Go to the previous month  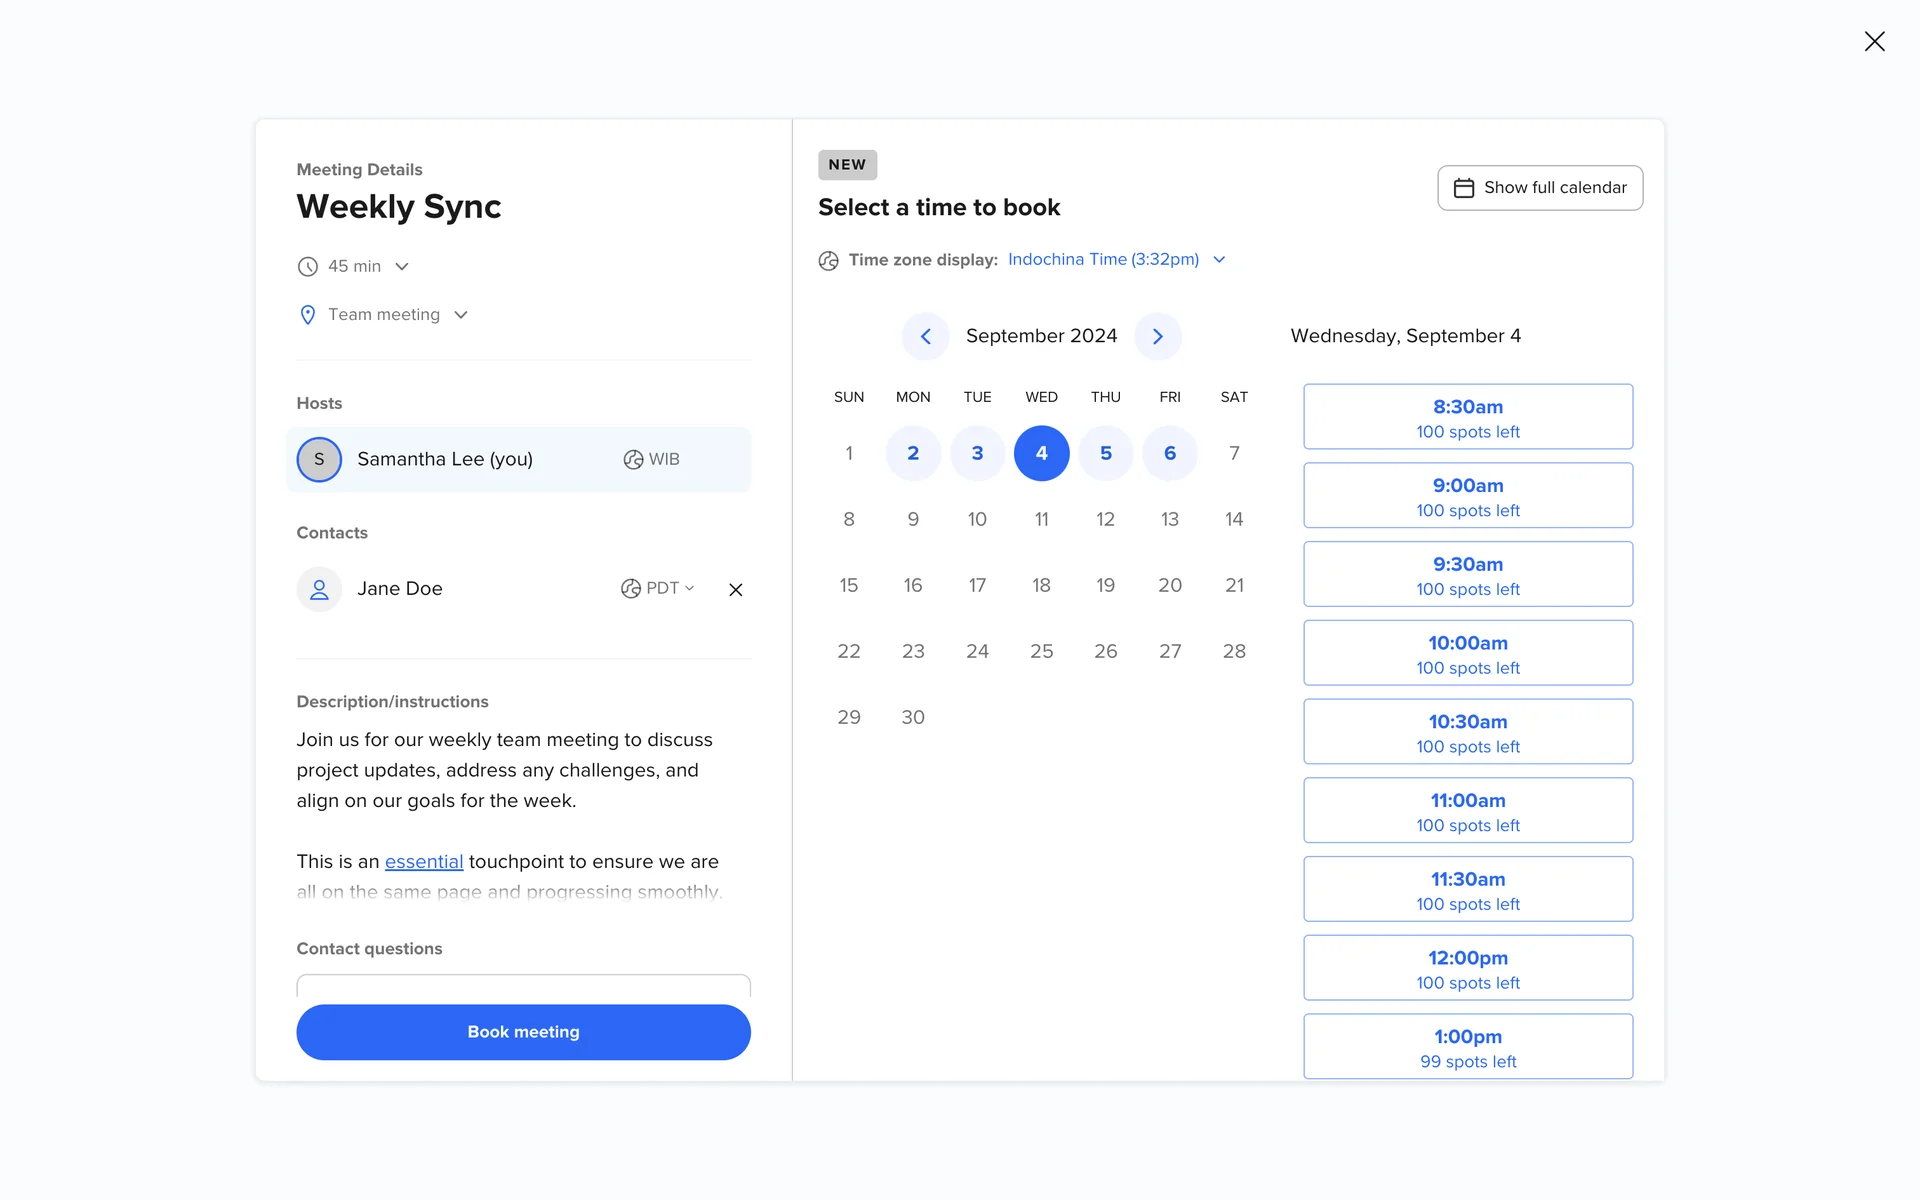click(925, 336)
